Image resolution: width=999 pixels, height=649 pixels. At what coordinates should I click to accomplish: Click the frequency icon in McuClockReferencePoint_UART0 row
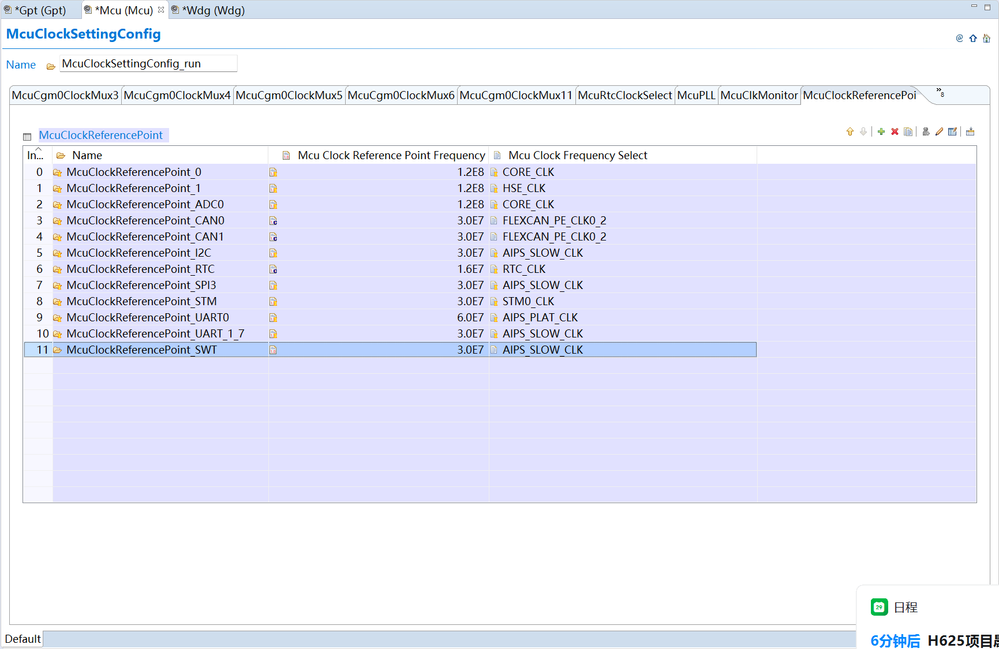(273, 318)
